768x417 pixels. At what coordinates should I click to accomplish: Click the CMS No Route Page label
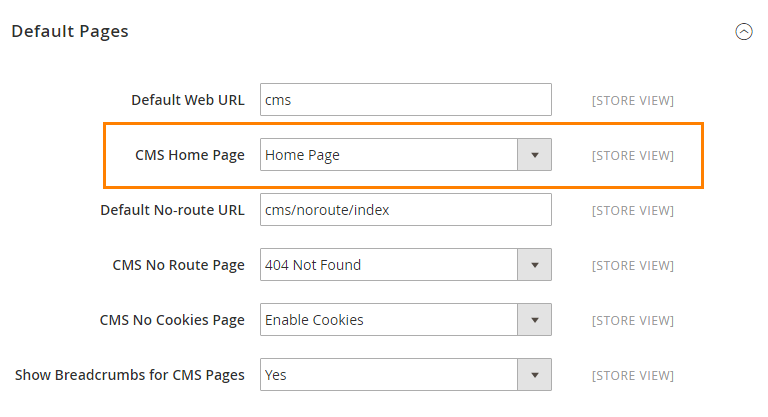(178, 265)
